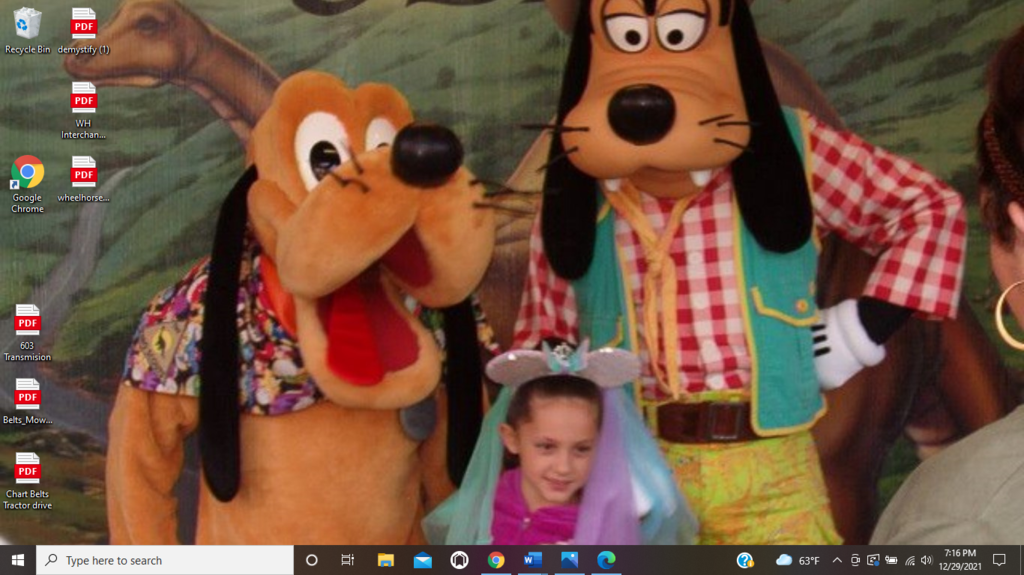
Task: Select the Chart Belts Tractor drive PDF
Action: 27,481
